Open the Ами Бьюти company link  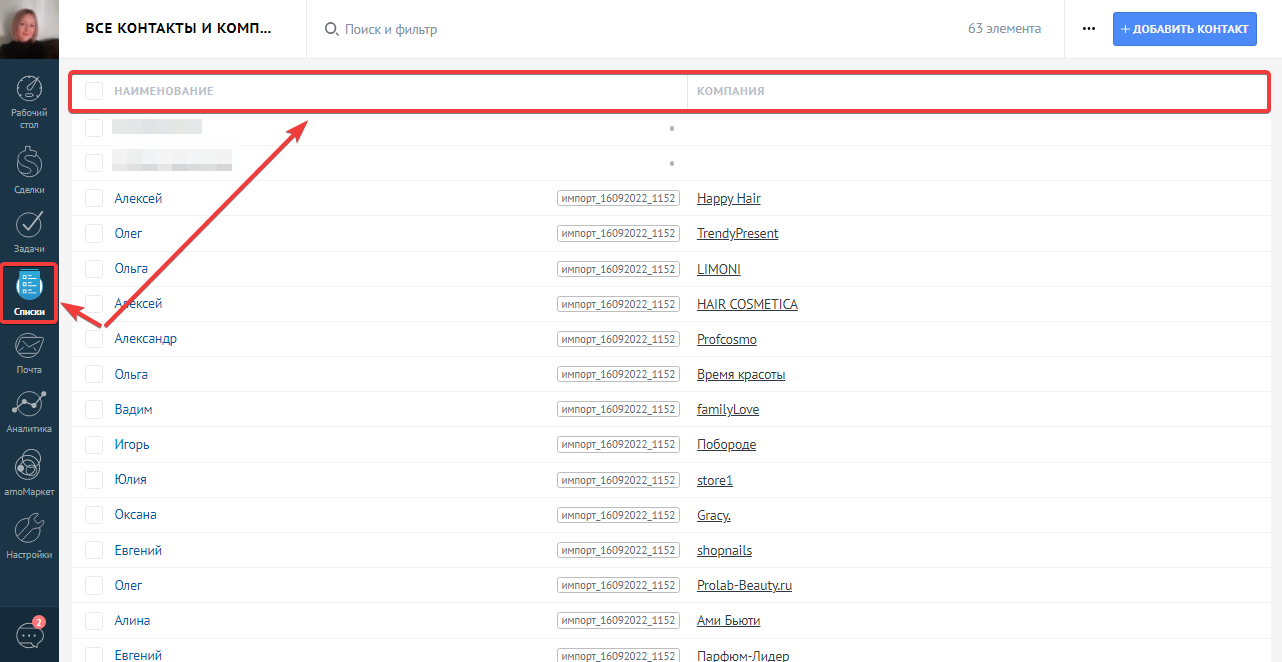pos(729,620)
